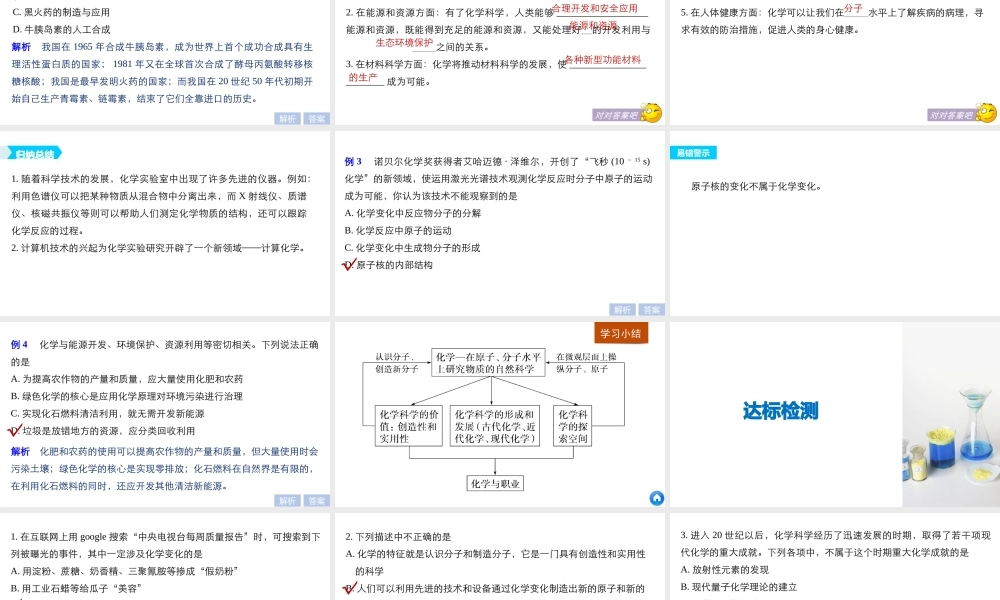Click option B. 绿色化学的核心
This screenshot has width=1000, height=600.
[126, 396]
